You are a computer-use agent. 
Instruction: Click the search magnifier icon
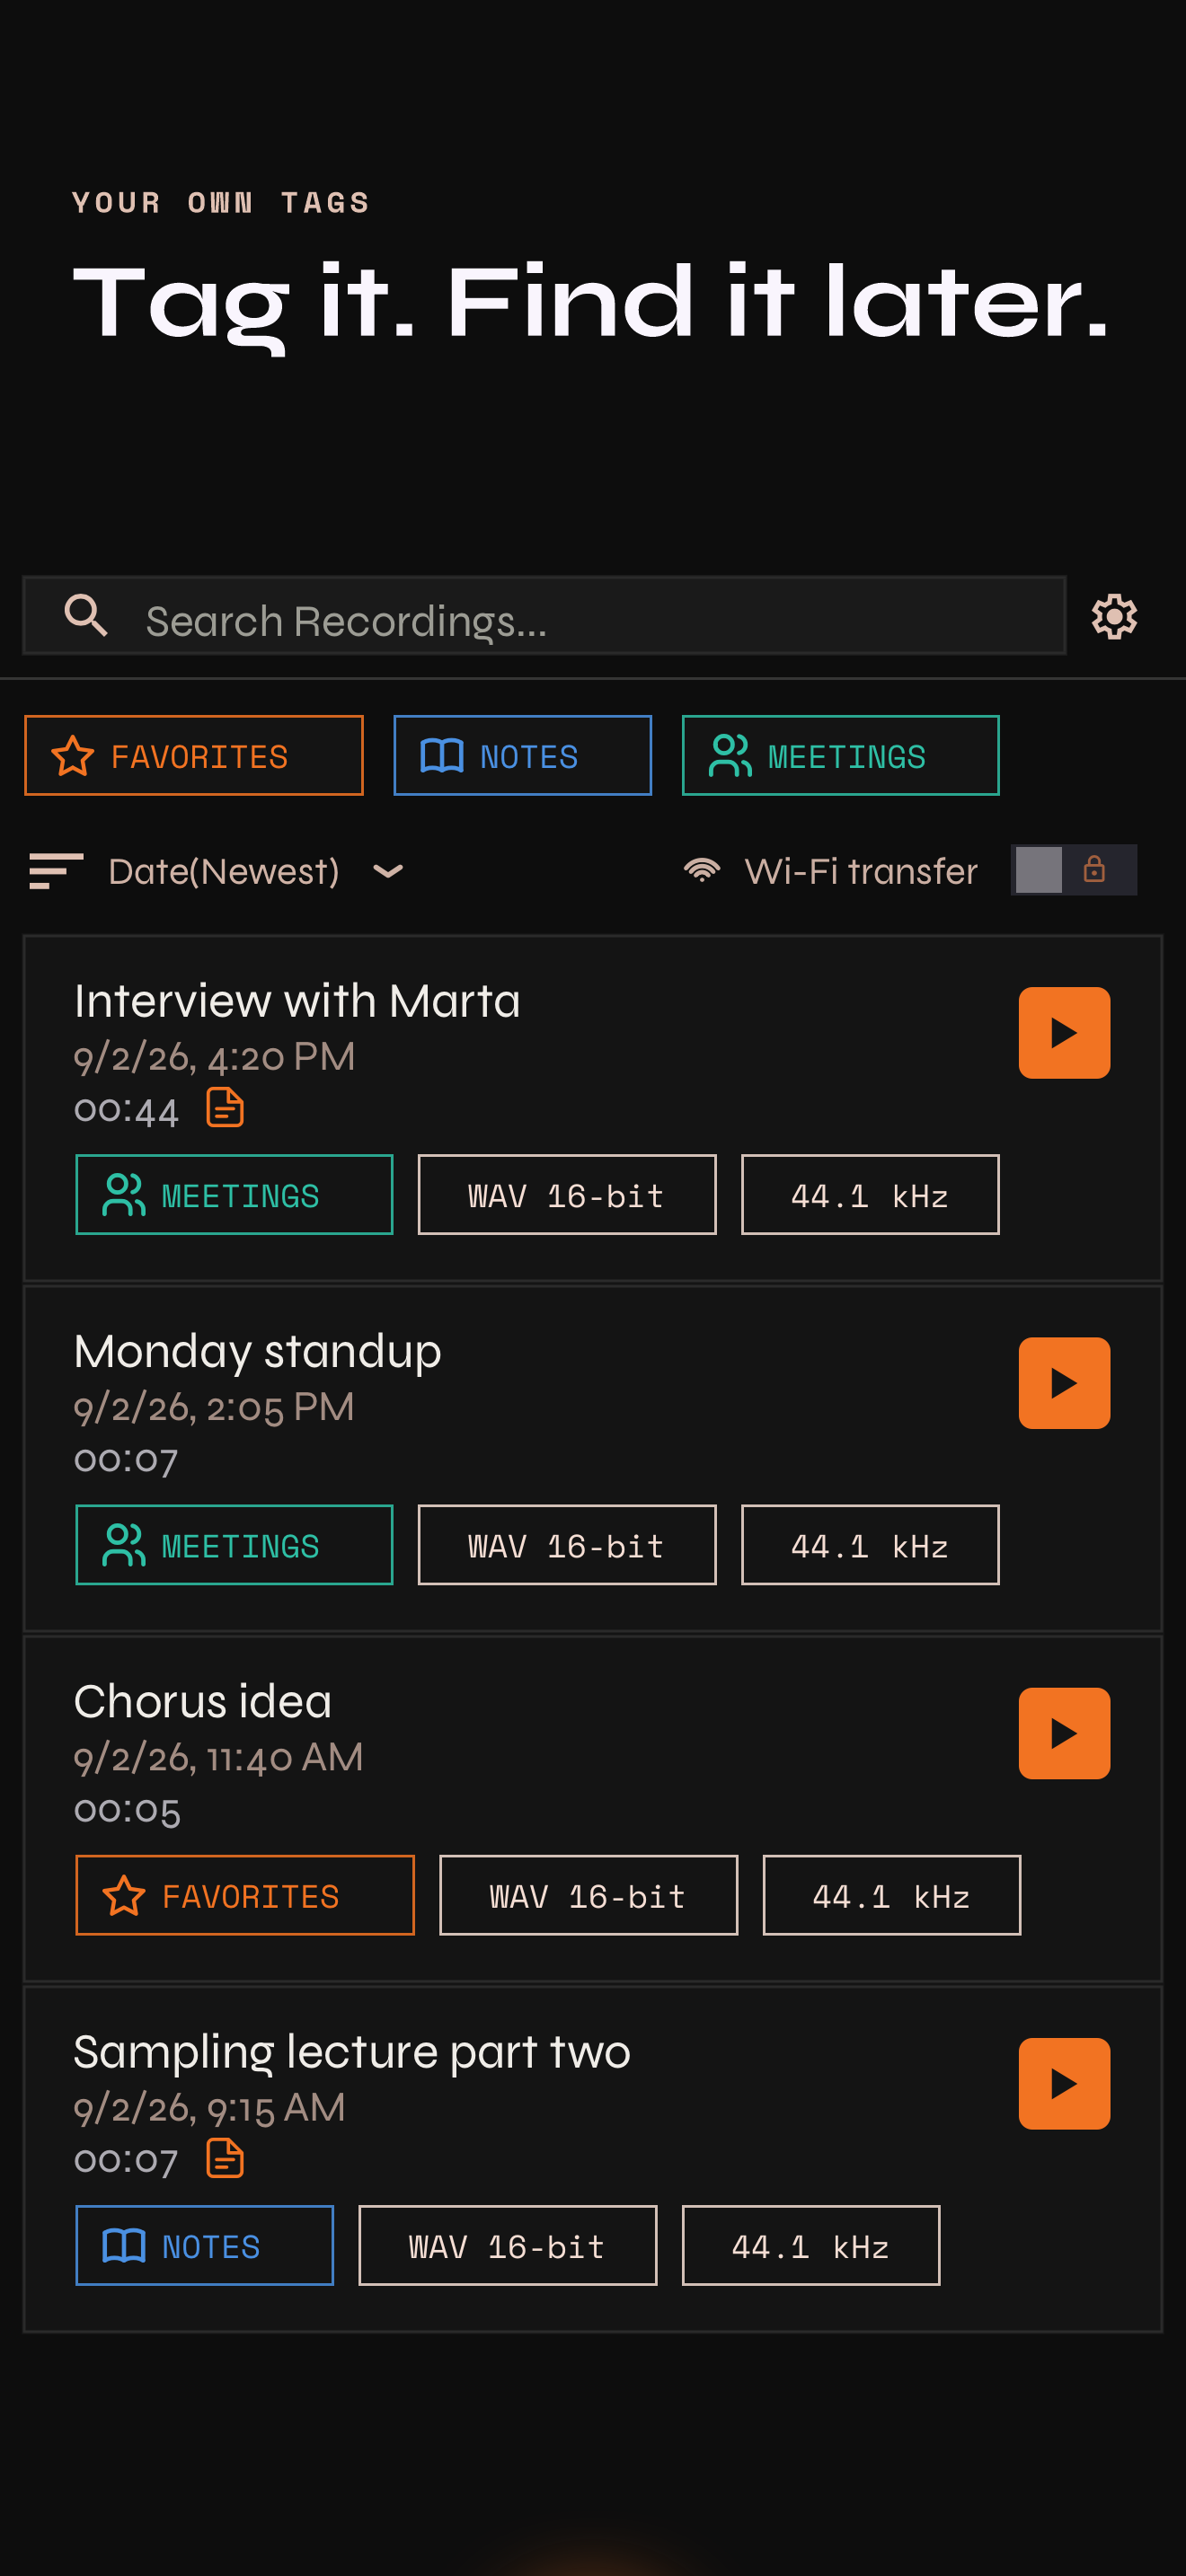coord(86,615)
